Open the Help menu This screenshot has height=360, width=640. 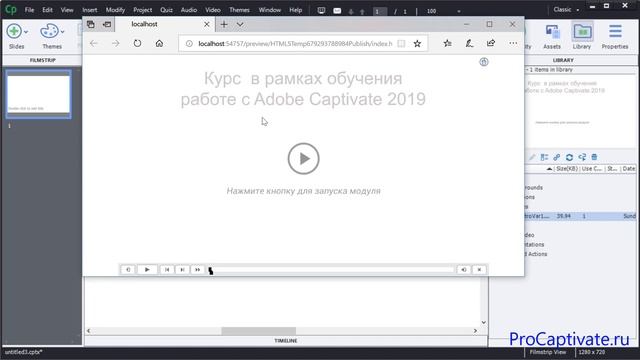click(x=296, y=10)
